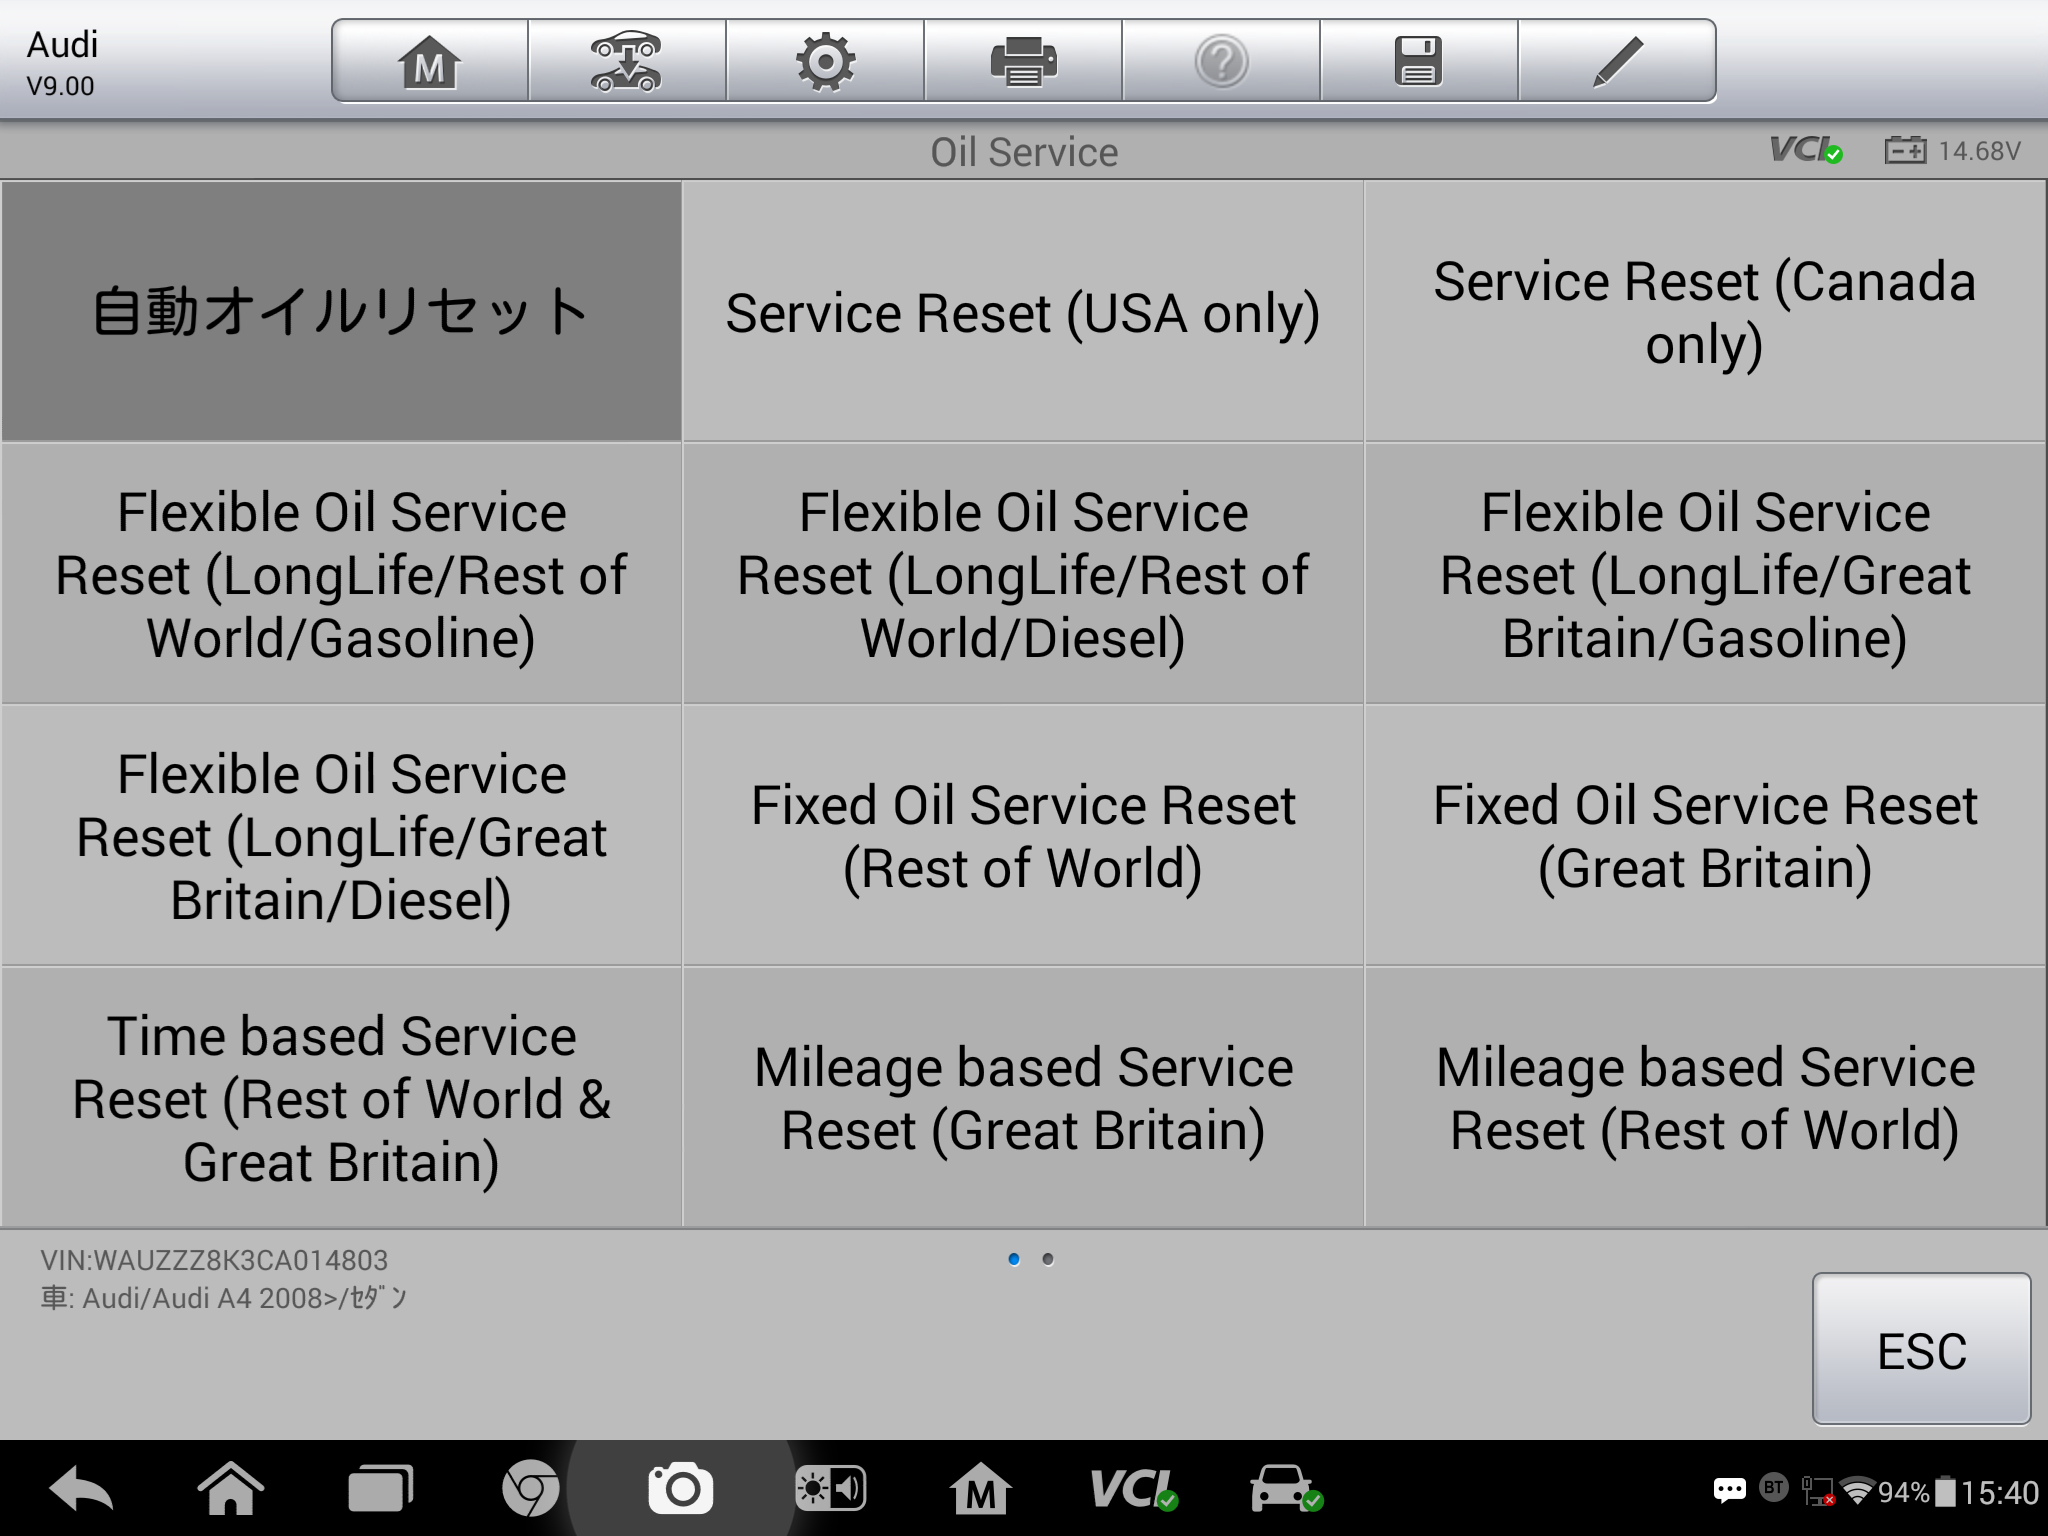The image size is (2048, 1536).
Task: Open data logging with the pencil icon
Action: (1617, 61)
